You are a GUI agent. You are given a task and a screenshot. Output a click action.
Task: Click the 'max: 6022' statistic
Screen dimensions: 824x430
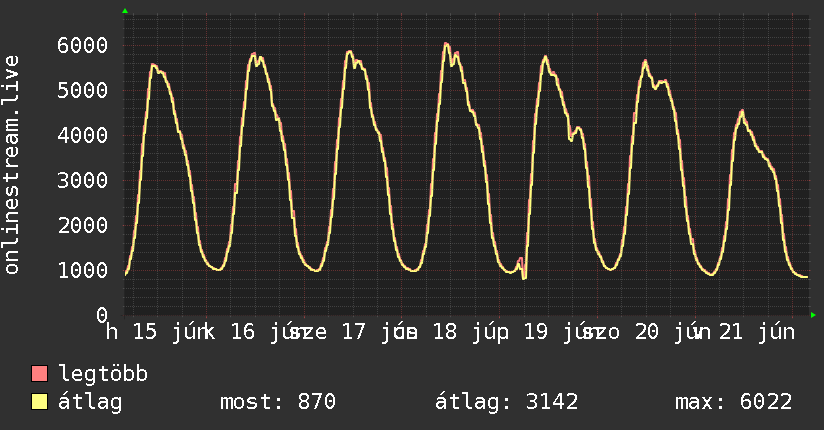pos(734,402)
